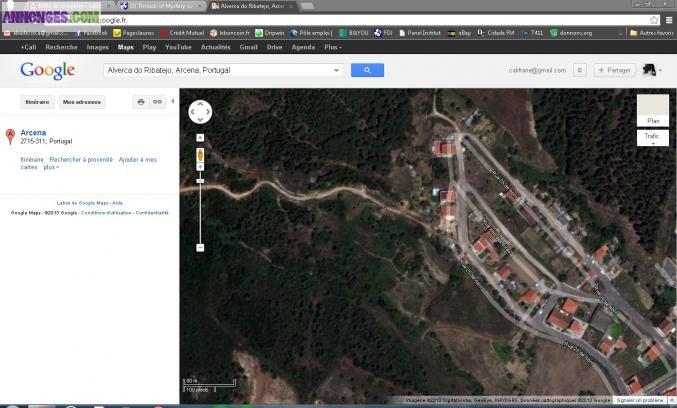This screenshot has height=408, width=677.
Task: Click the my-location button under the compass
Action: 200,138
